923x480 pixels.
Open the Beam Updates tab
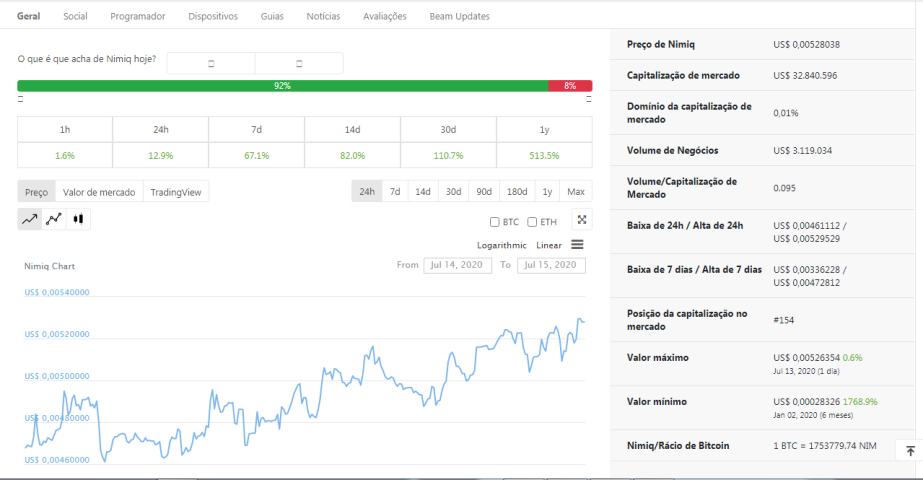(x=459, y=16)
